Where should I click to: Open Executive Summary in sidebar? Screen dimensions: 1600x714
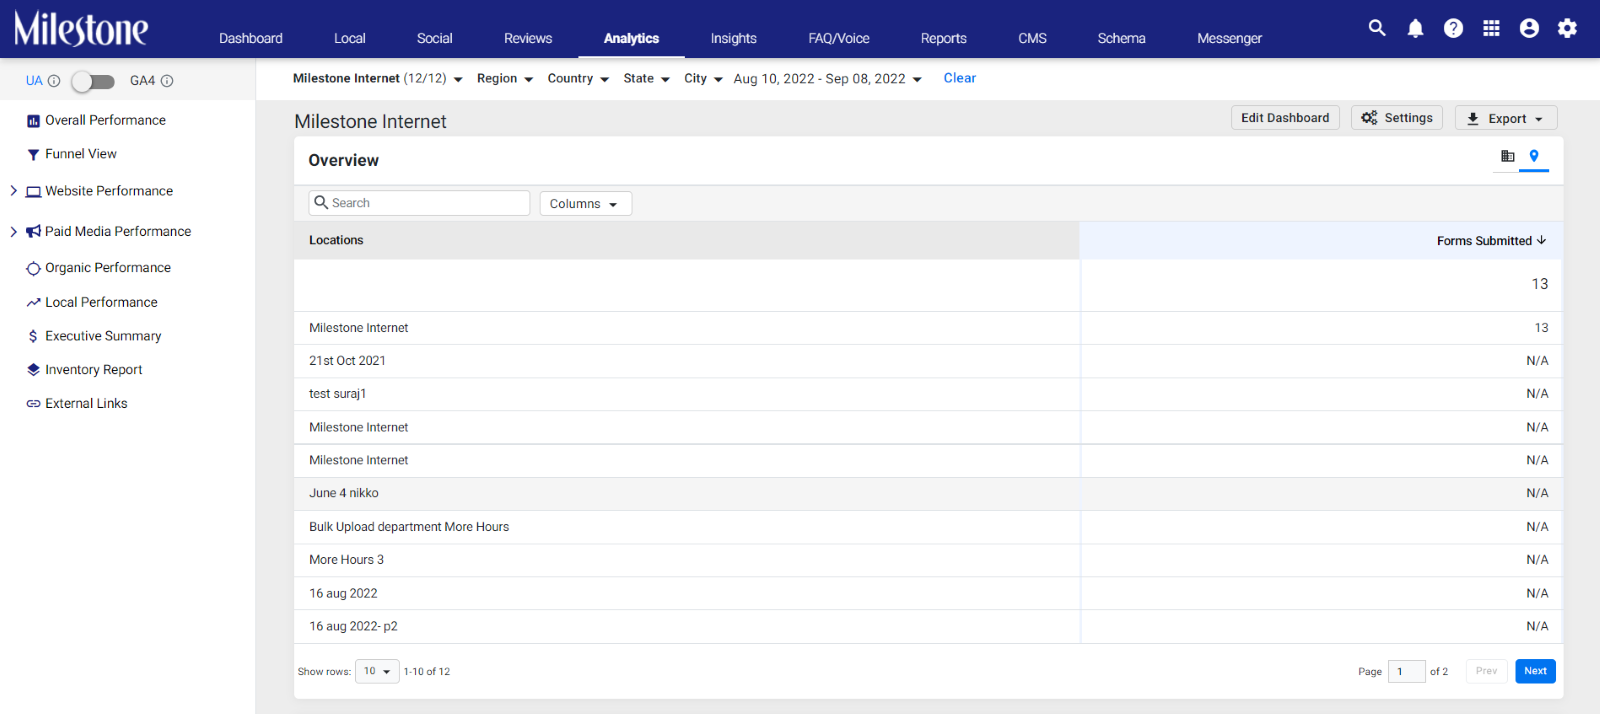[103, 336]
